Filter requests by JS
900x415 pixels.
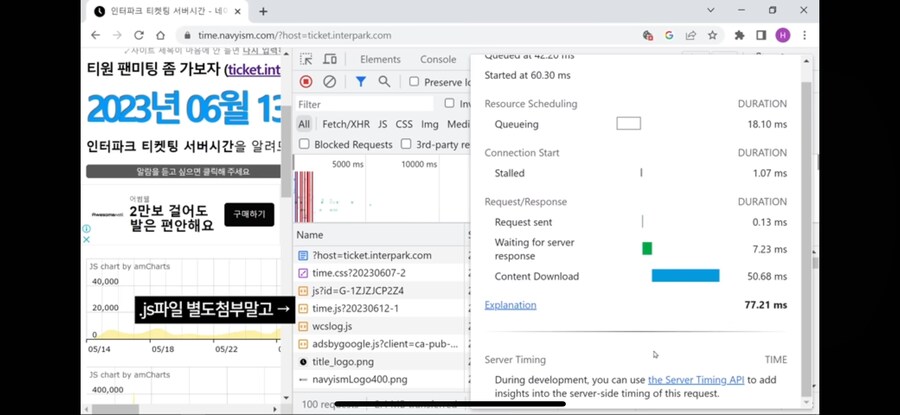click(382, 124)
